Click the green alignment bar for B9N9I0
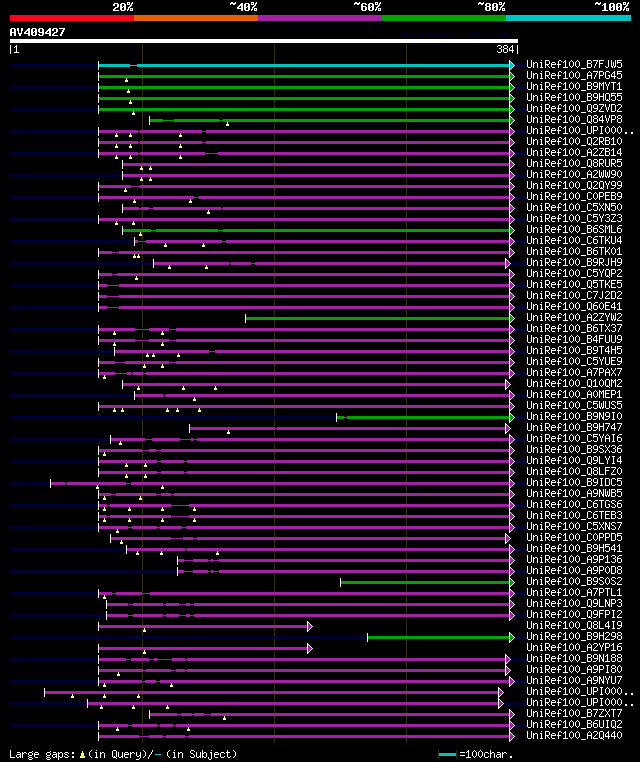 coord(423,417)
